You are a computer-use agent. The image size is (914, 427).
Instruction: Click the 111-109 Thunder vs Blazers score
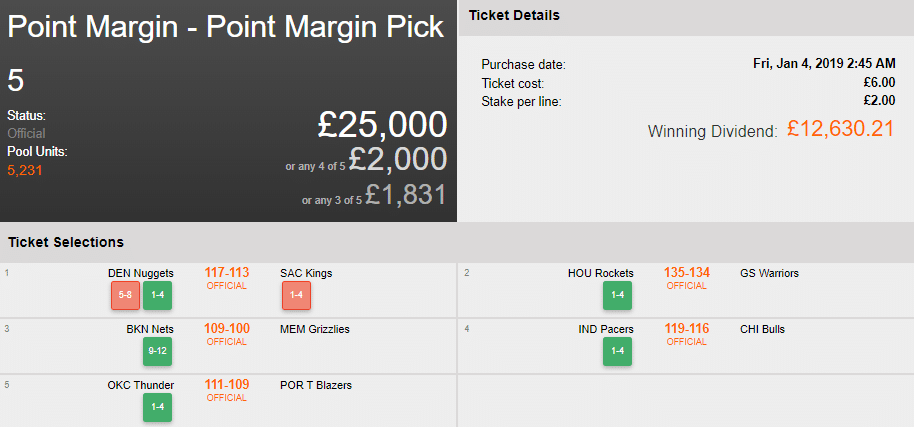pyautogui.click(x=226, y=385)
